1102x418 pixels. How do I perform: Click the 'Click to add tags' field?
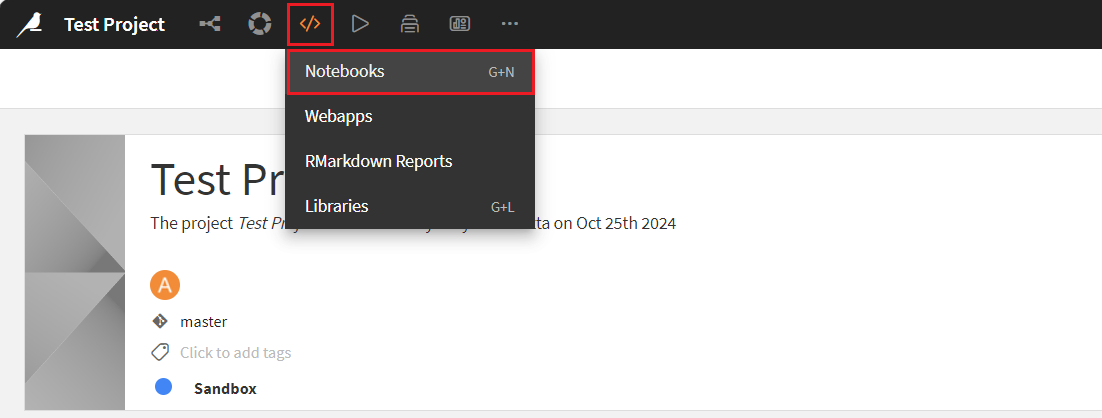click(235, 352)
